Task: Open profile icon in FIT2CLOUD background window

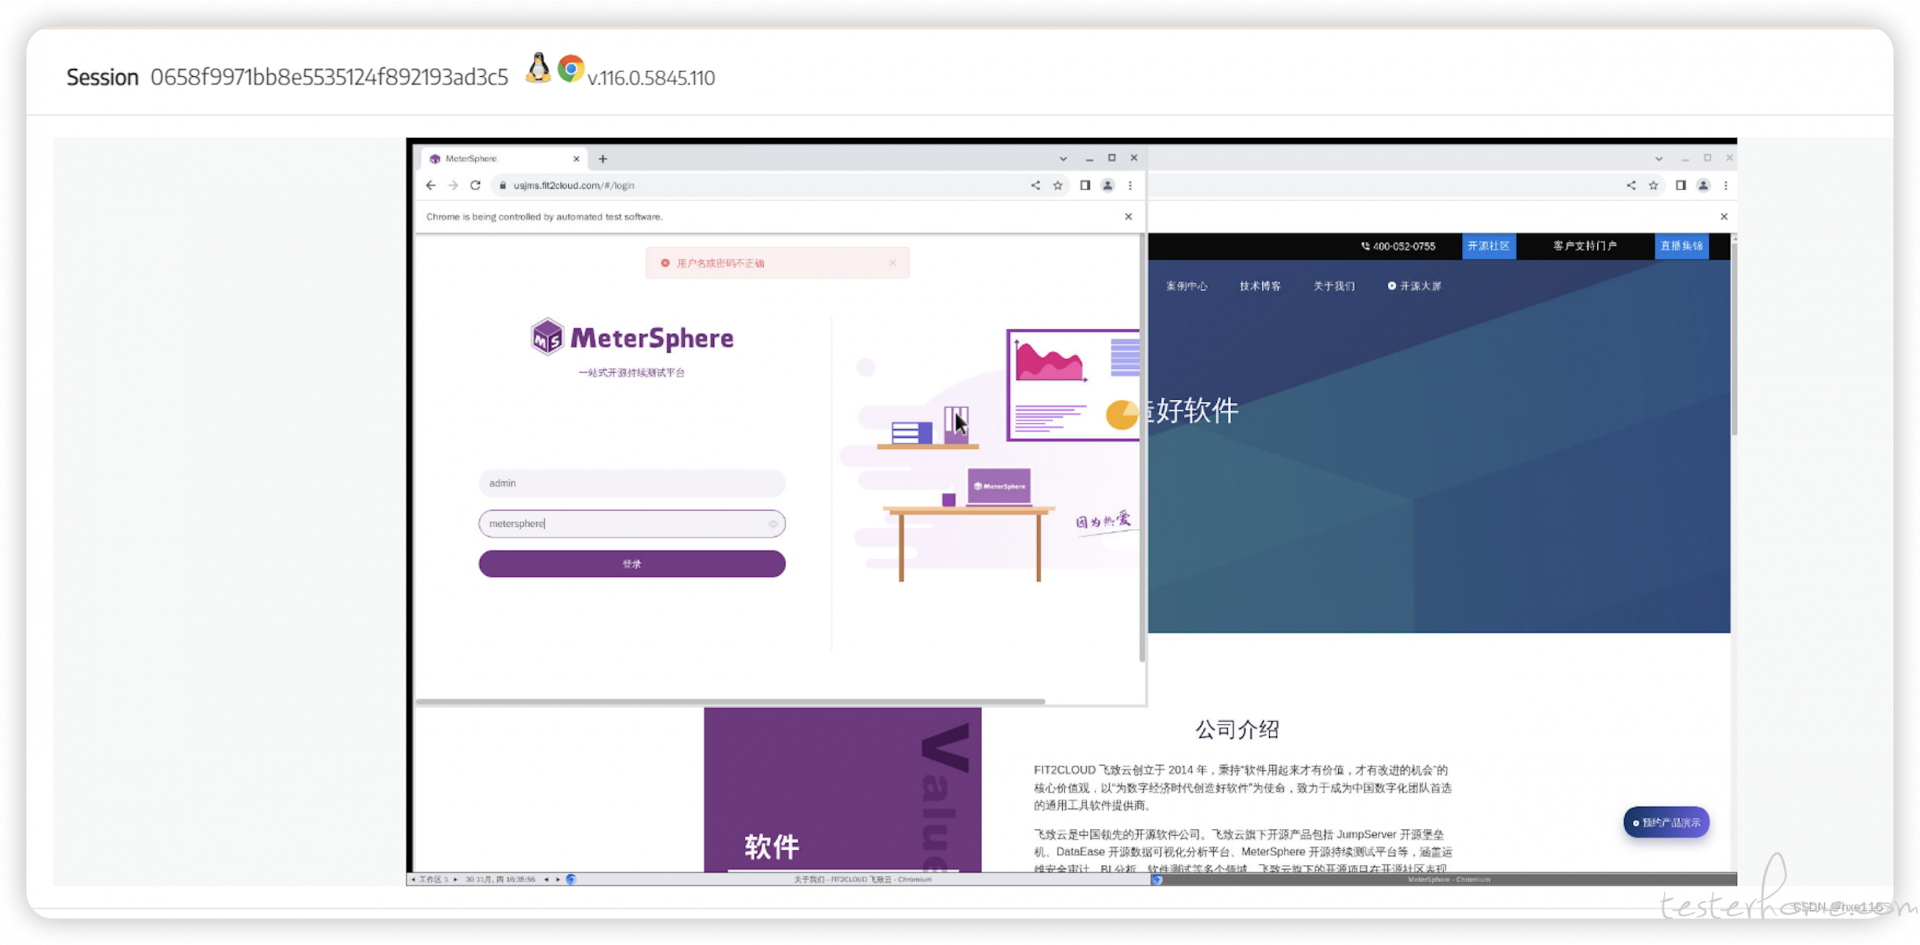Action: click(1704, 185)
